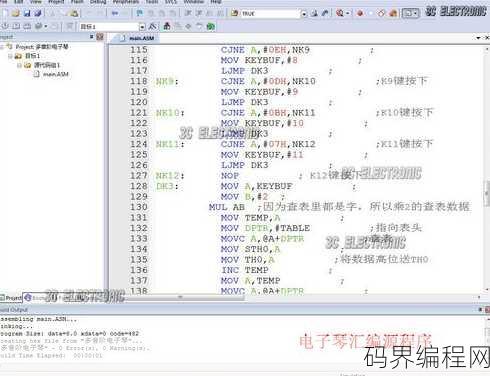
Task: Click the Paste clipboard icon in toolbar
Action: [74, 13]
